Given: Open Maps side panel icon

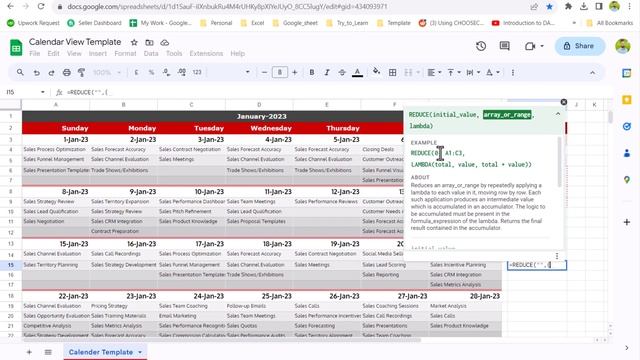Looking at the screenshot, I should coord(627,180).
